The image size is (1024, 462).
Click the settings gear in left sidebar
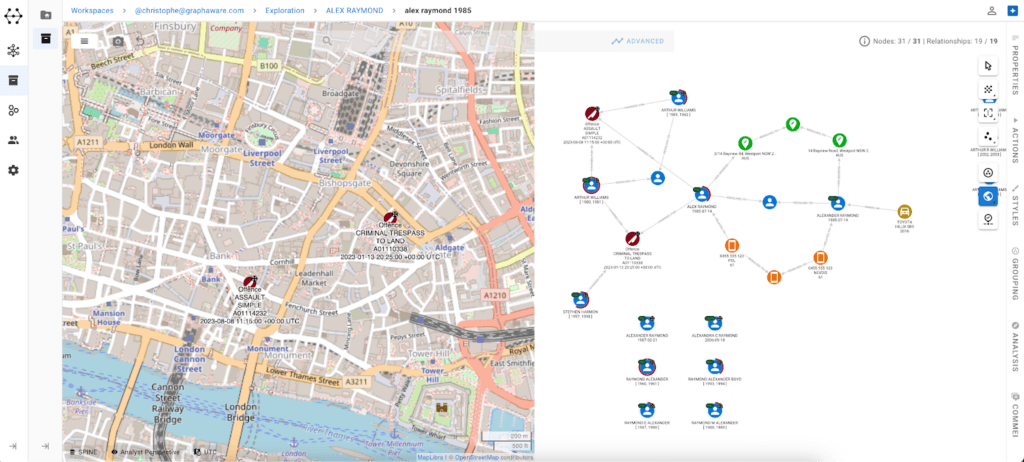click(14, 171)
